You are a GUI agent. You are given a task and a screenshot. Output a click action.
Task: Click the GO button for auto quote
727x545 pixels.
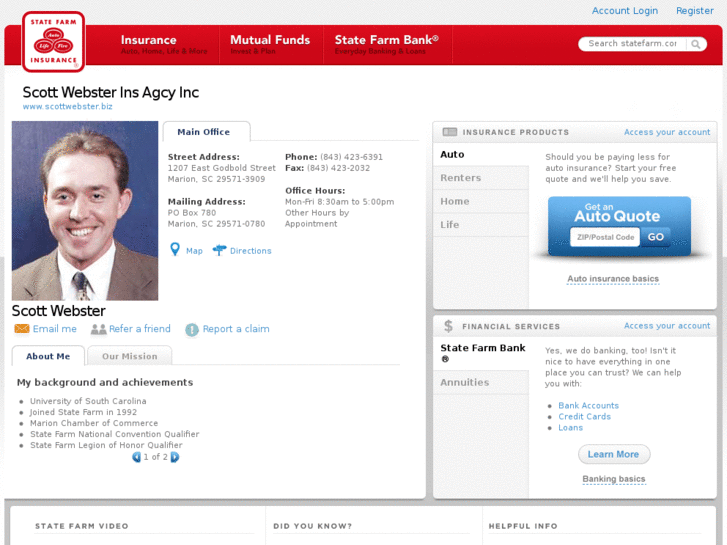coord(656,237)
